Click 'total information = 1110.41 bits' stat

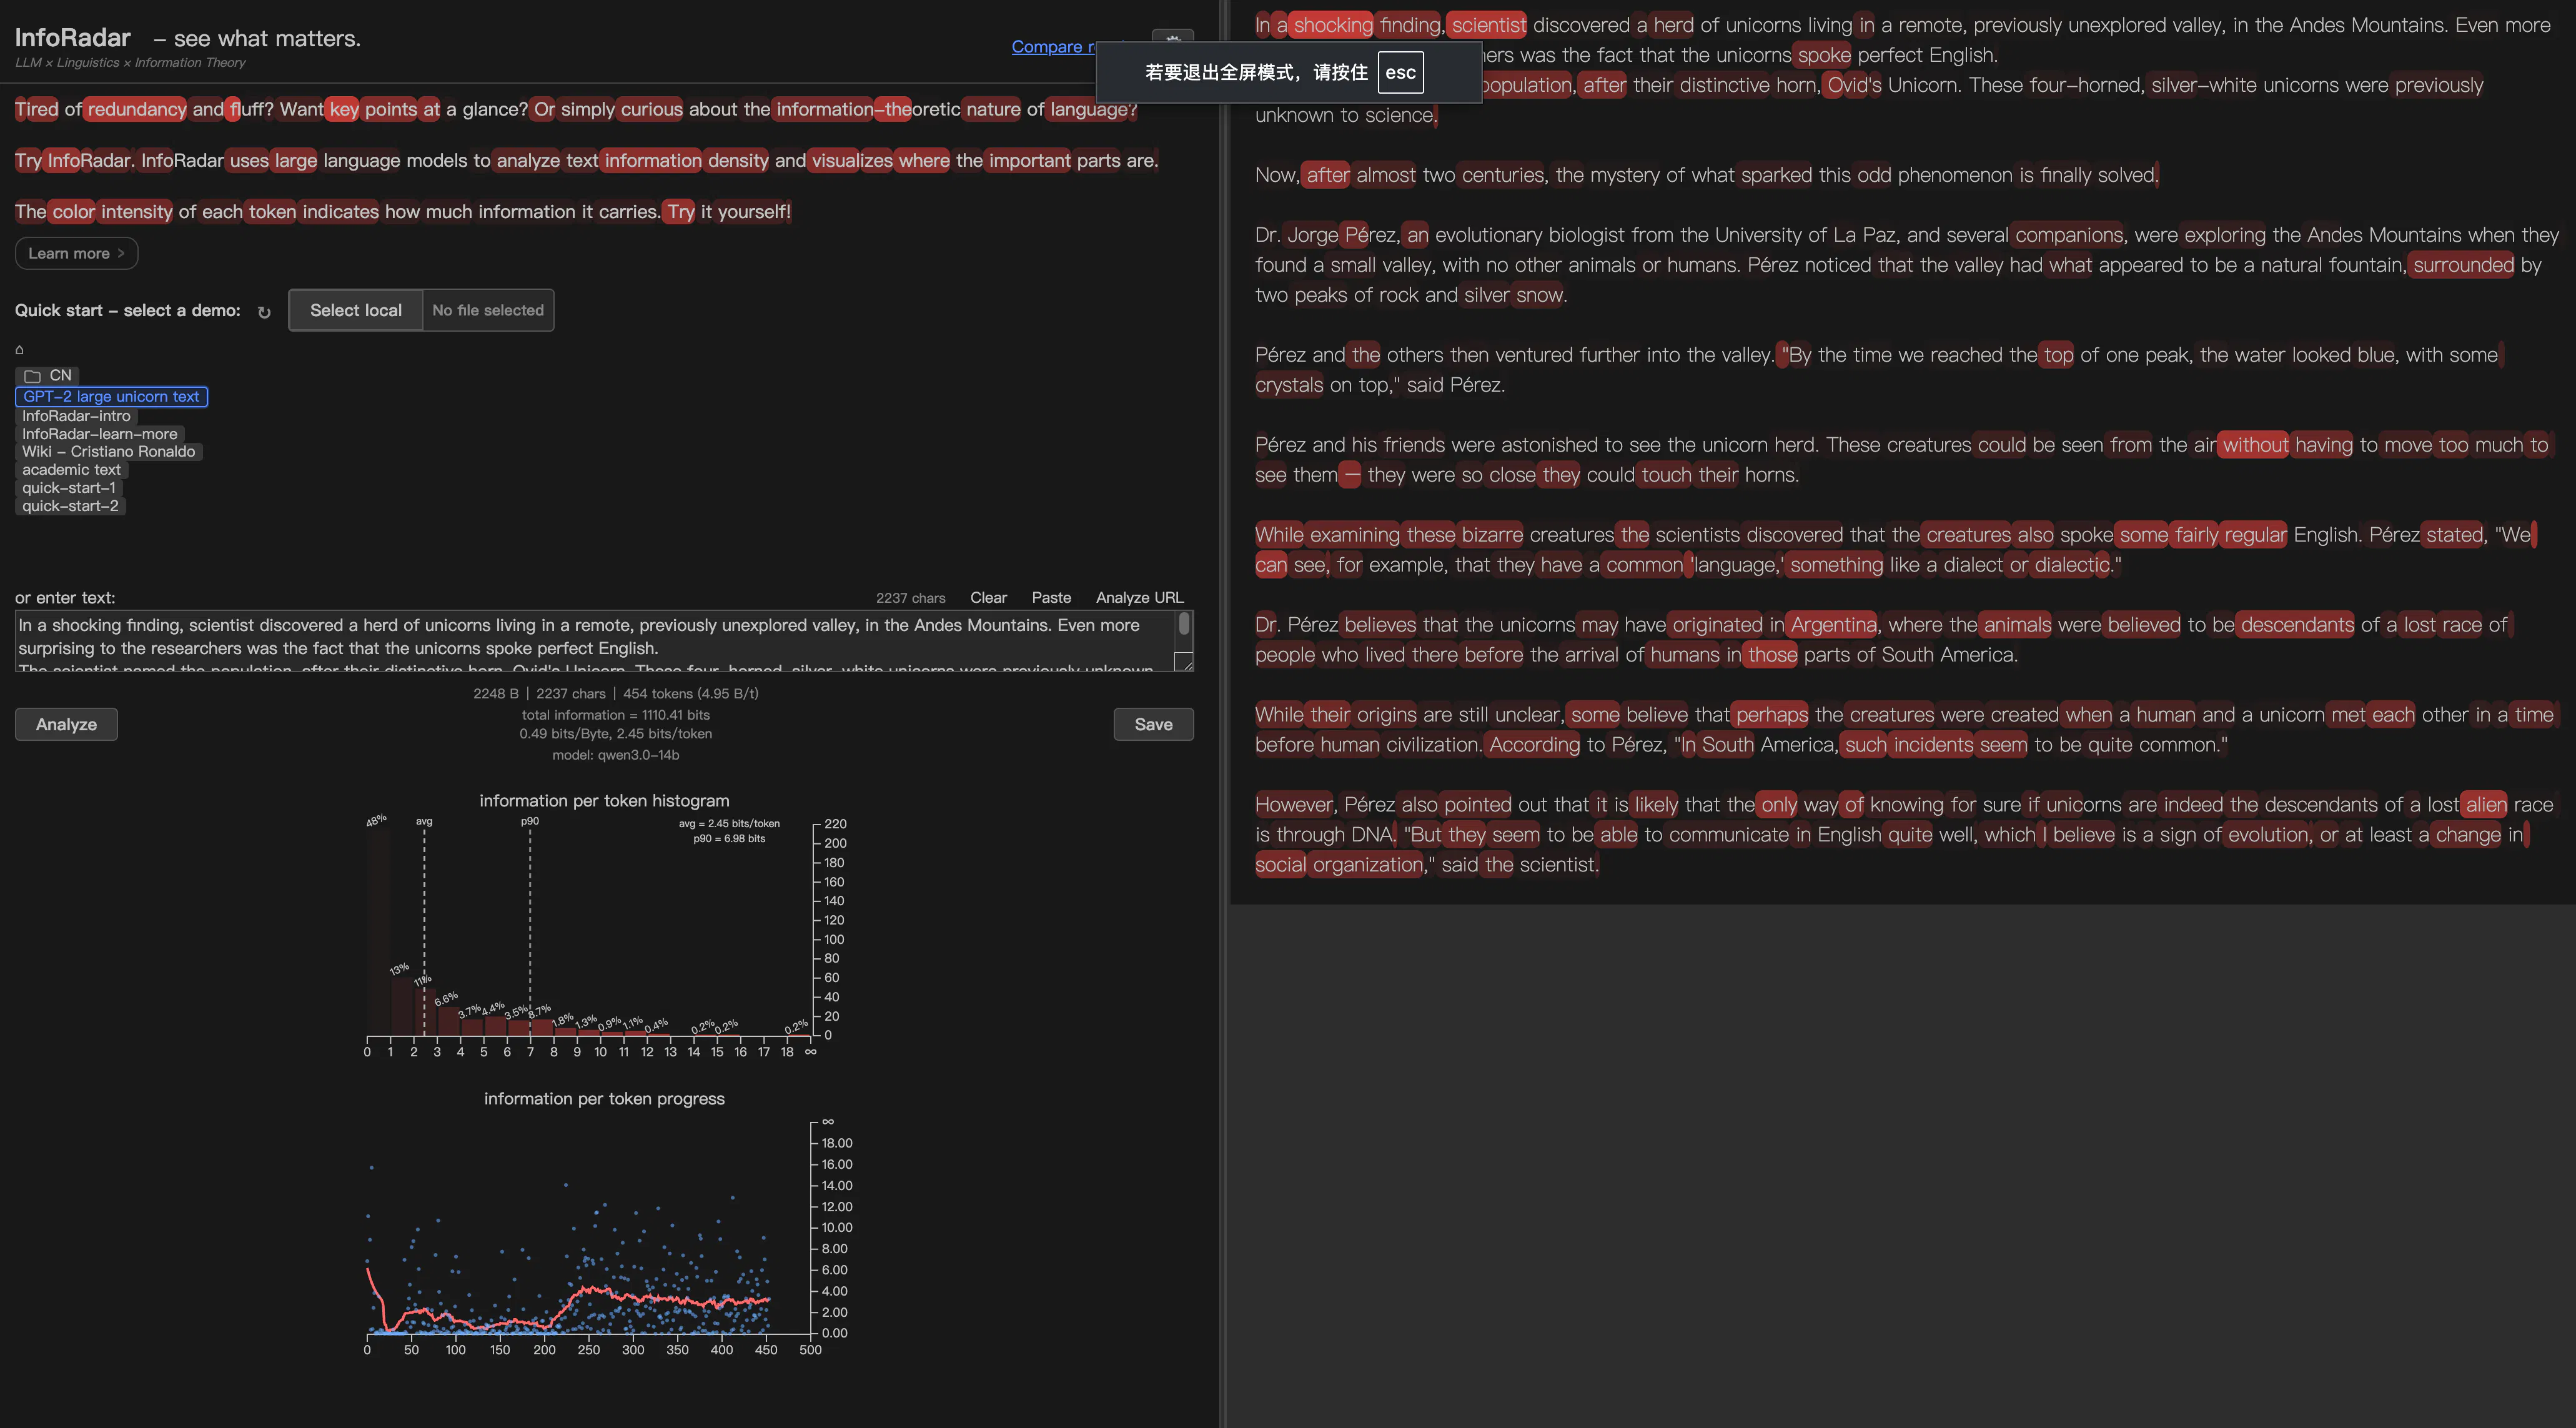616,715
